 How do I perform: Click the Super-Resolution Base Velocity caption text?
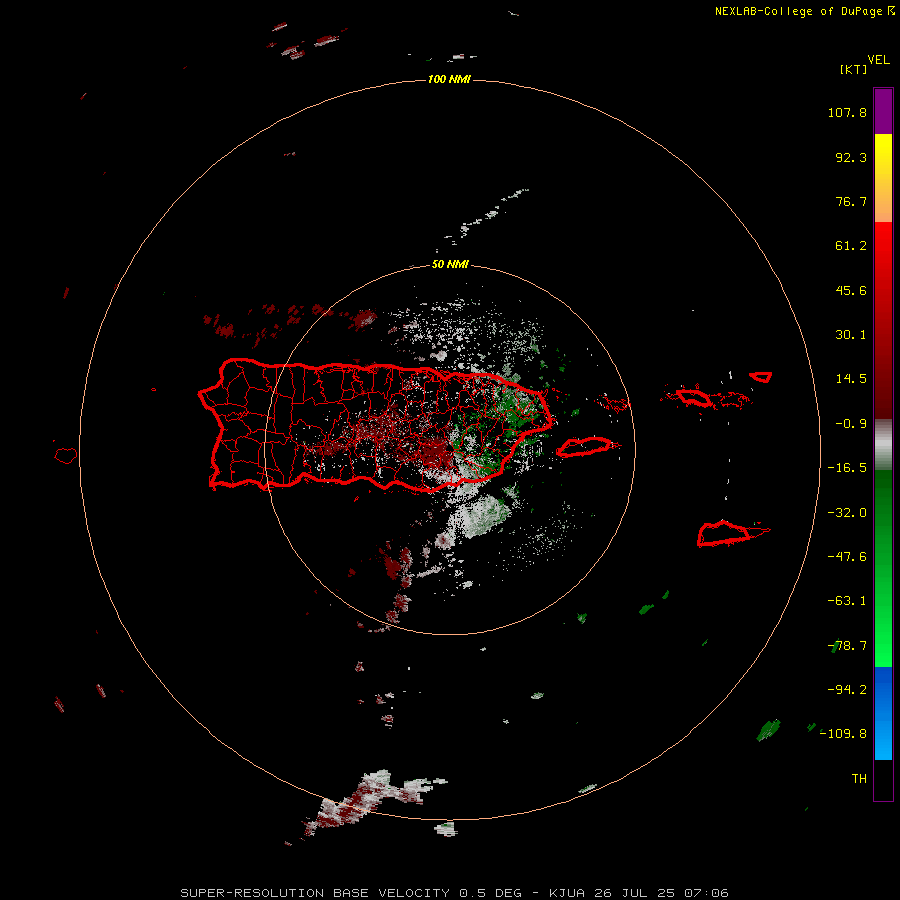click(x=455, y=893)
